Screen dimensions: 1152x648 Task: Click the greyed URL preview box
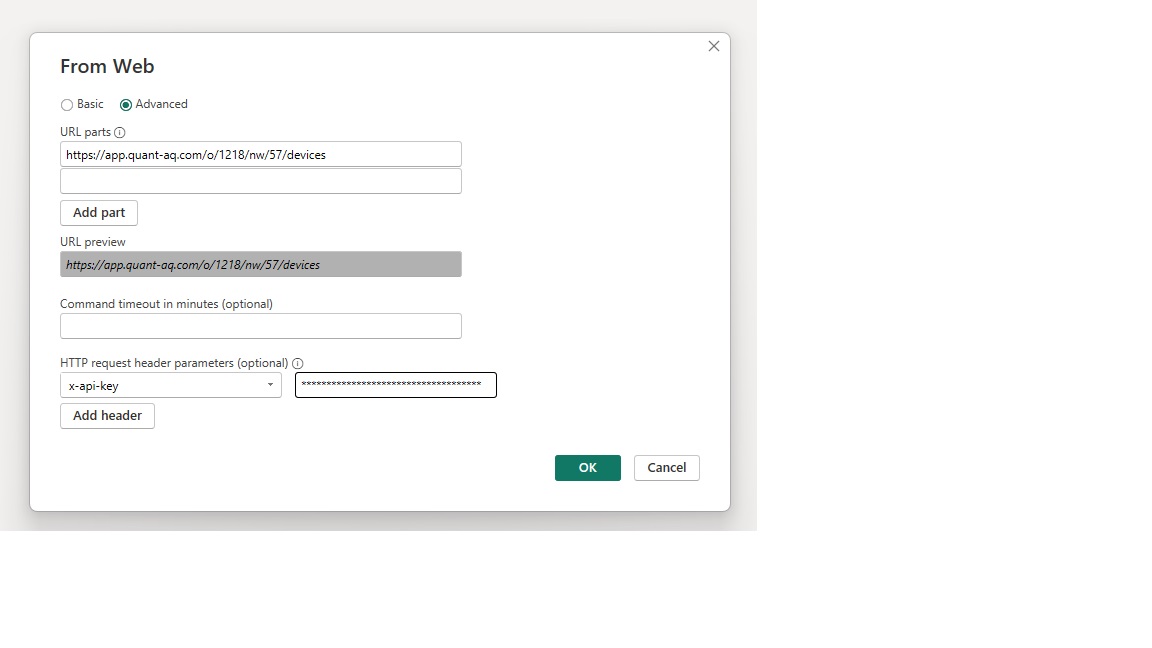260,265
